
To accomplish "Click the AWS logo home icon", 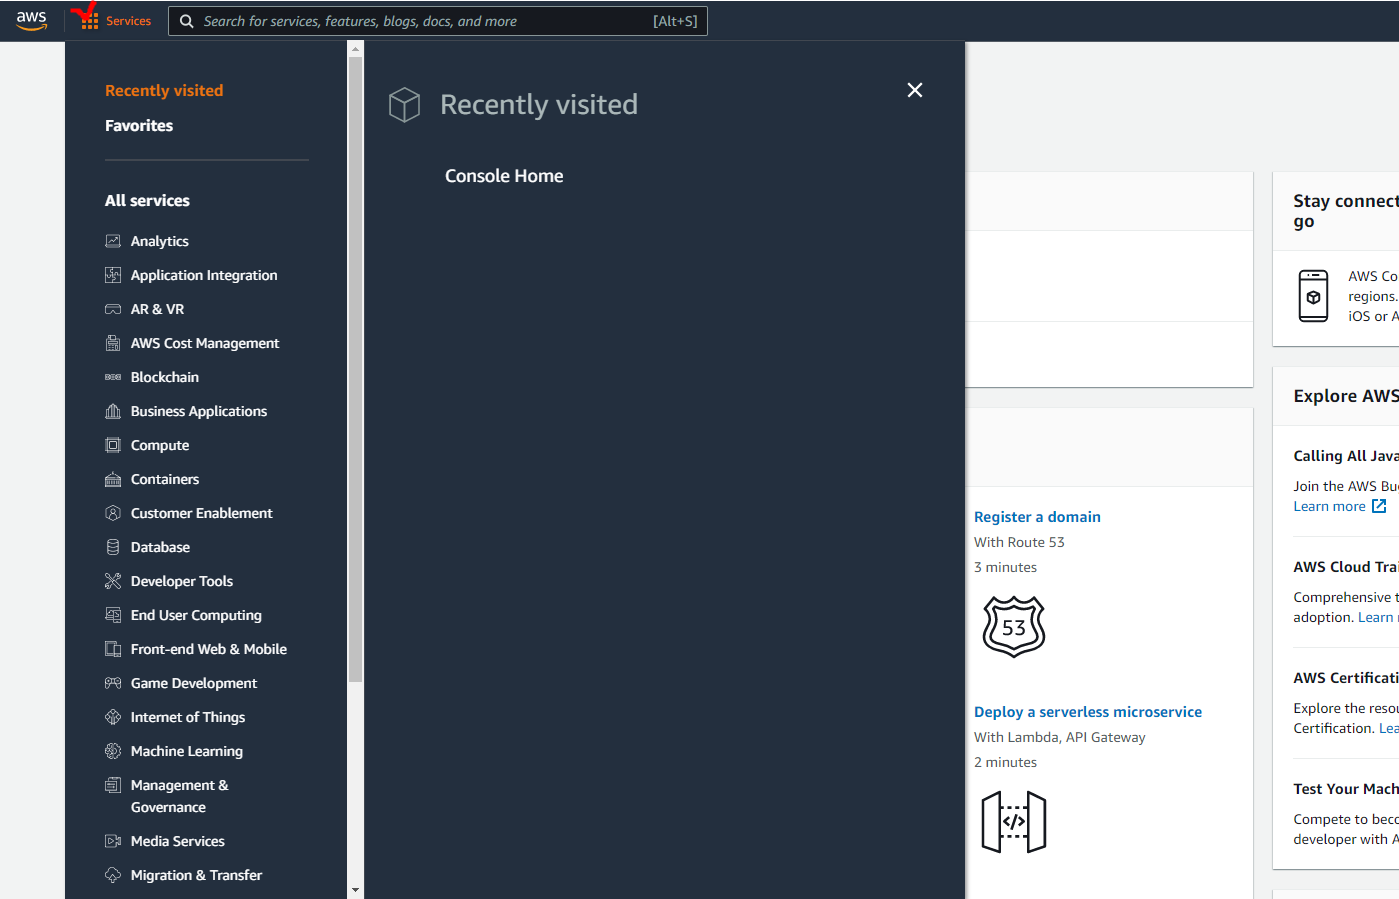I will pos(31,20).
